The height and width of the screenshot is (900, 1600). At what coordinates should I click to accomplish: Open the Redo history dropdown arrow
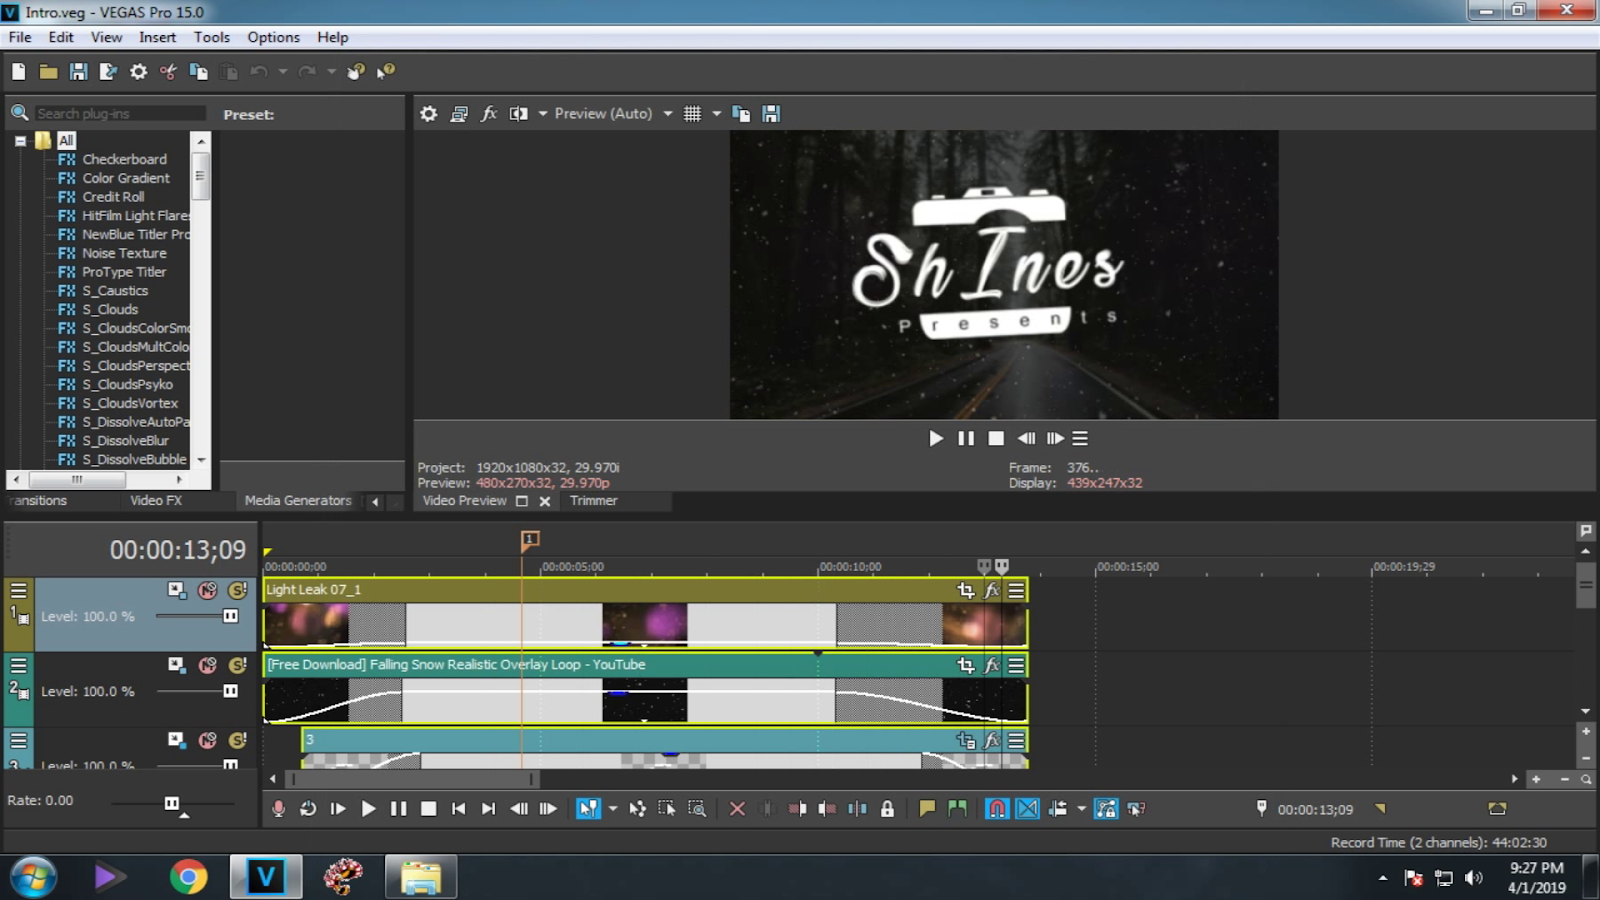[x=331, y=72]
